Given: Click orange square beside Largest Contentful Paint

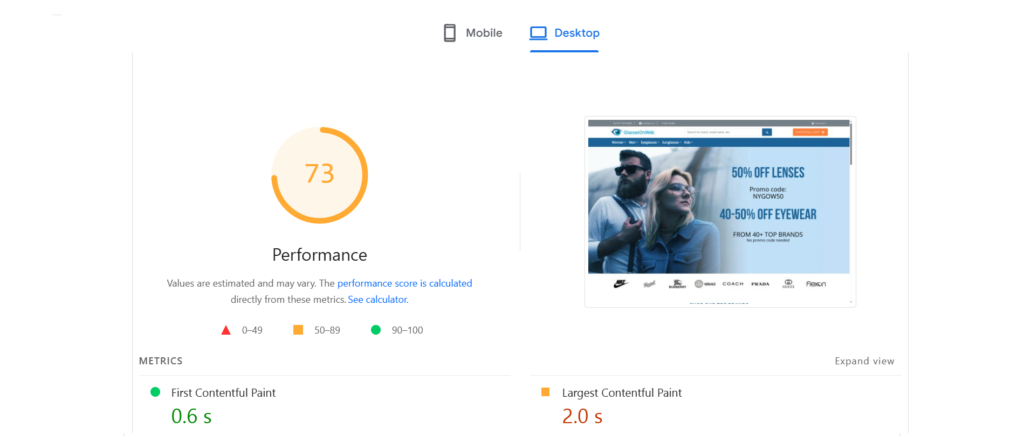Looking at the screenshot, I should 545,393.
